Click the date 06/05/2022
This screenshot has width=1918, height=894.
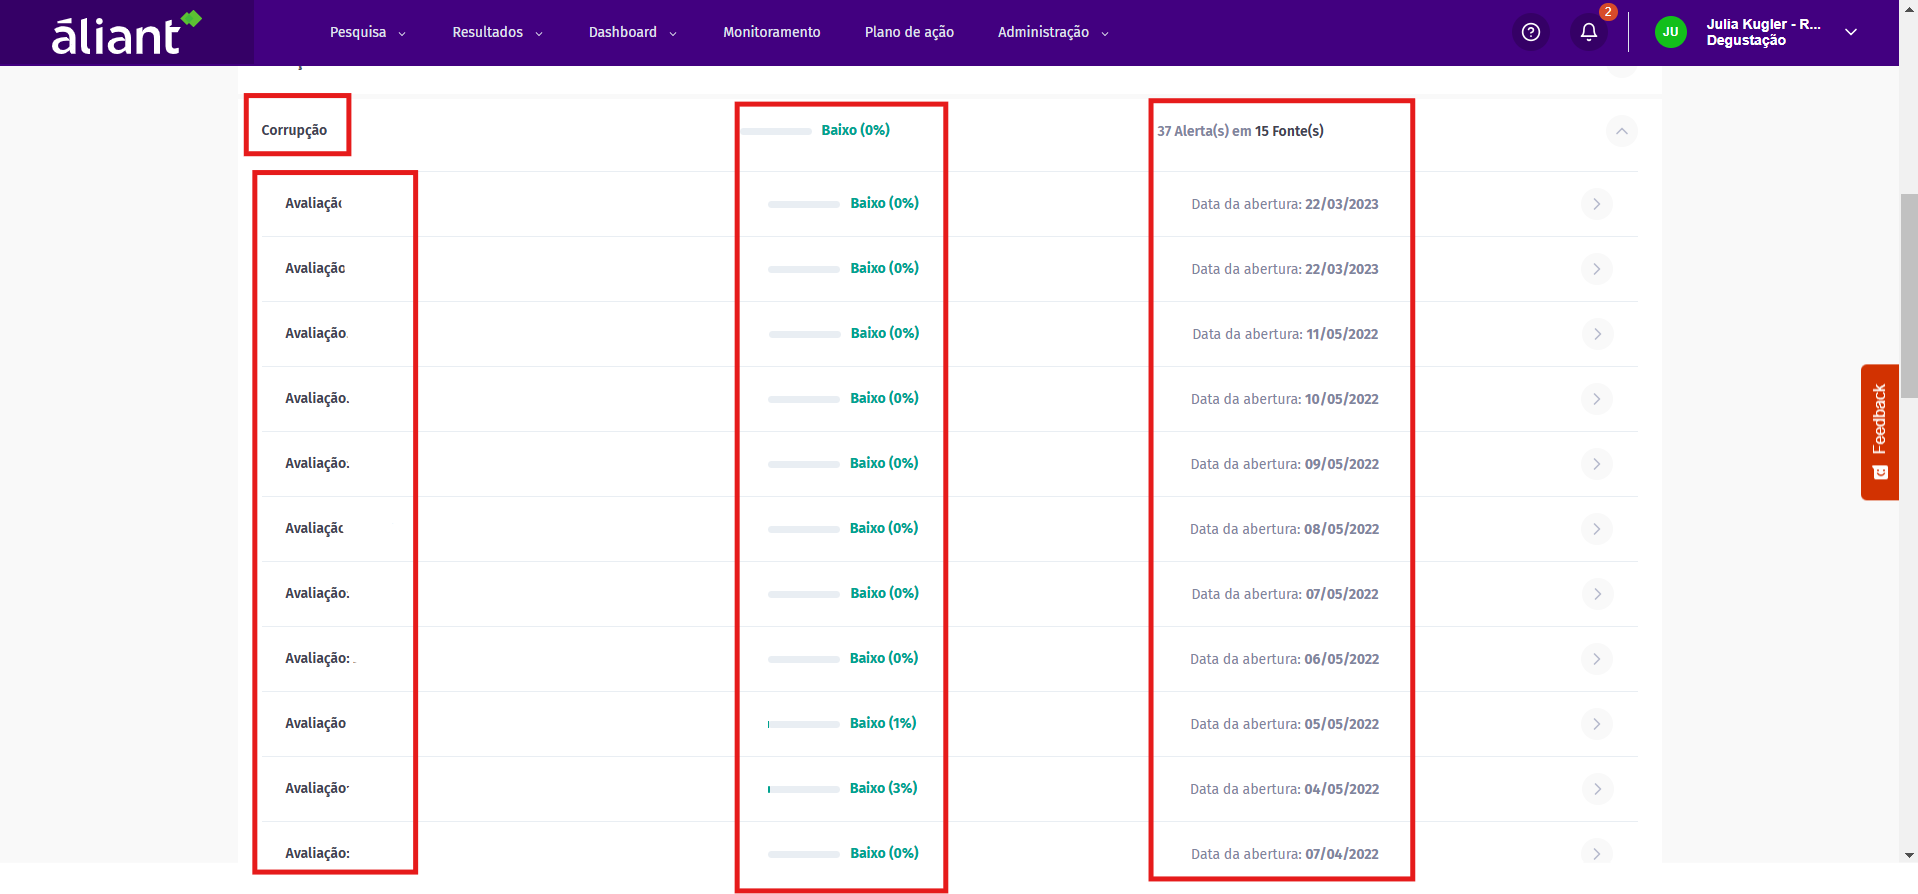point(1342,659)
